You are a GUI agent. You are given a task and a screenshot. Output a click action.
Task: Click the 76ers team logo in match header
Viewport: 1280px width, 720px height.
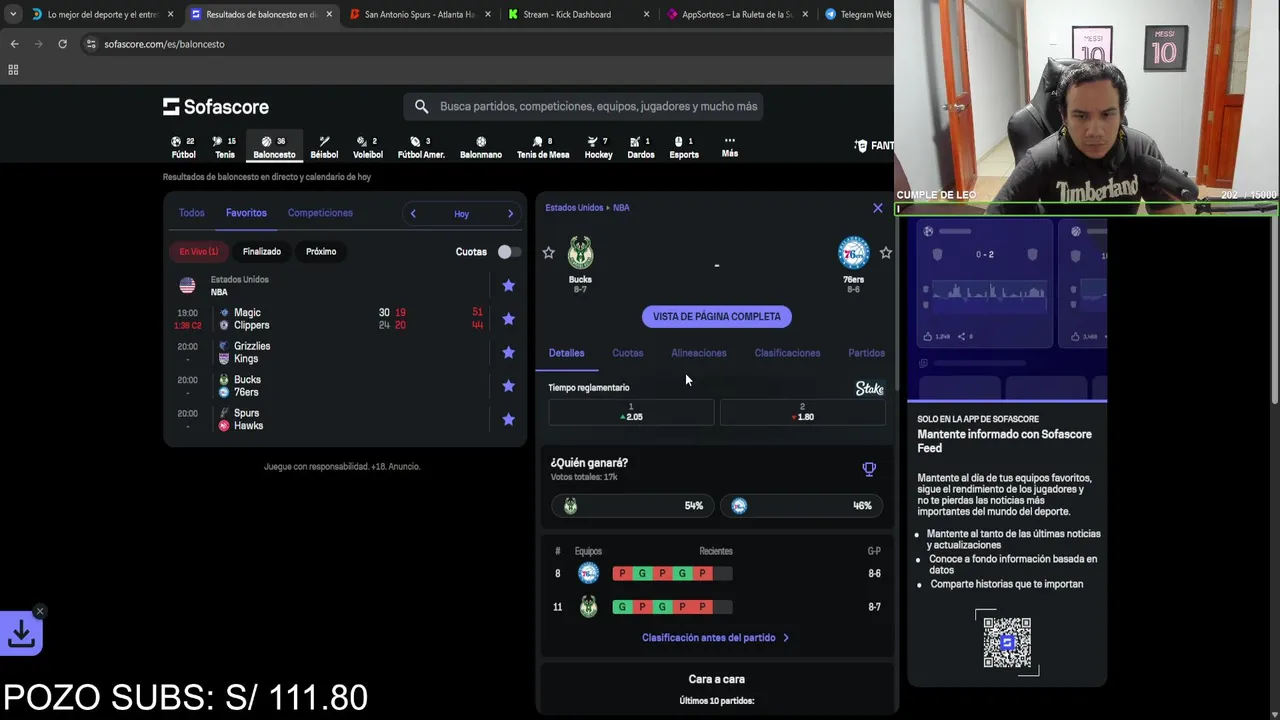(x=853, y=253)
